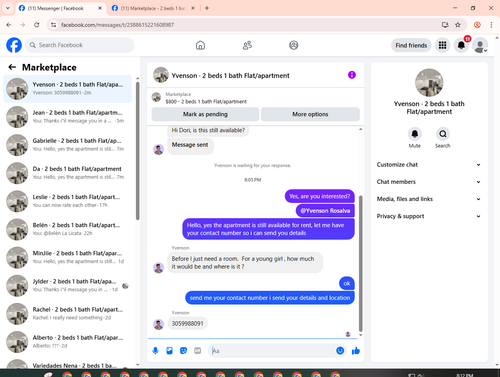Open the Home feed icon
Screen dimensions: 500x377
pyautogui.click(x=200, y=45)
